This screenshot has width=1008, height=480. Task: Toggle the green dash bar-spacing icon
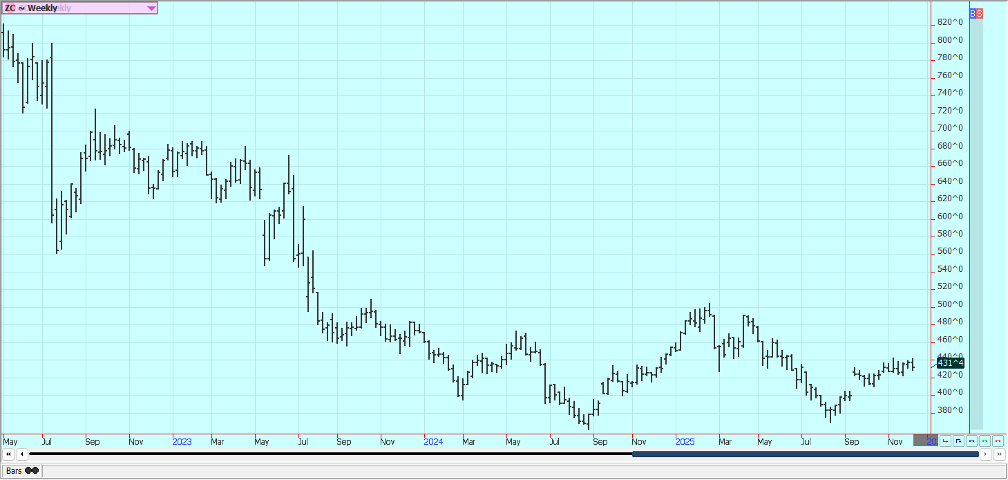click(x=984, y=440)
